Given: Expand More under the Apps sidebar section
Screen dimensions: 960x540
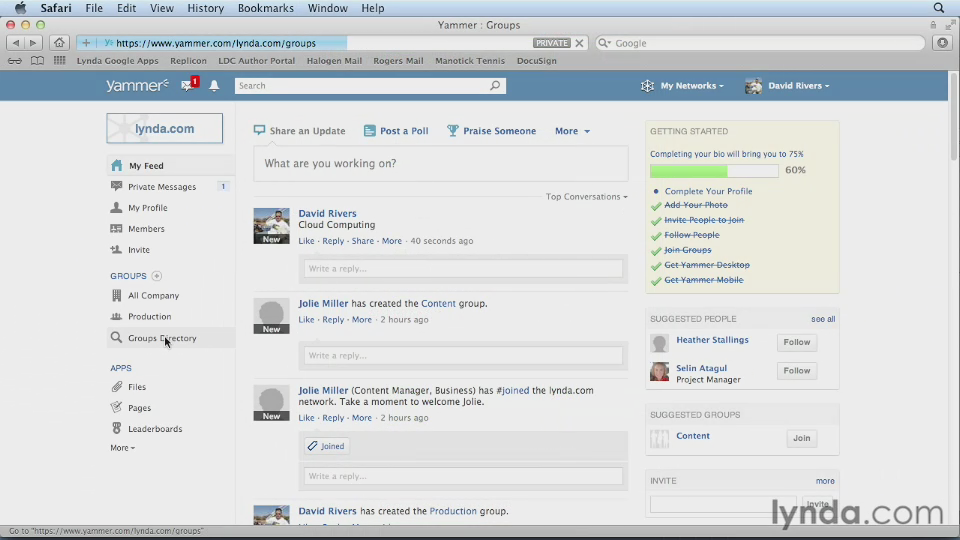Looking at the screenshot, I should pyautogui.click(x=122, y=448).
